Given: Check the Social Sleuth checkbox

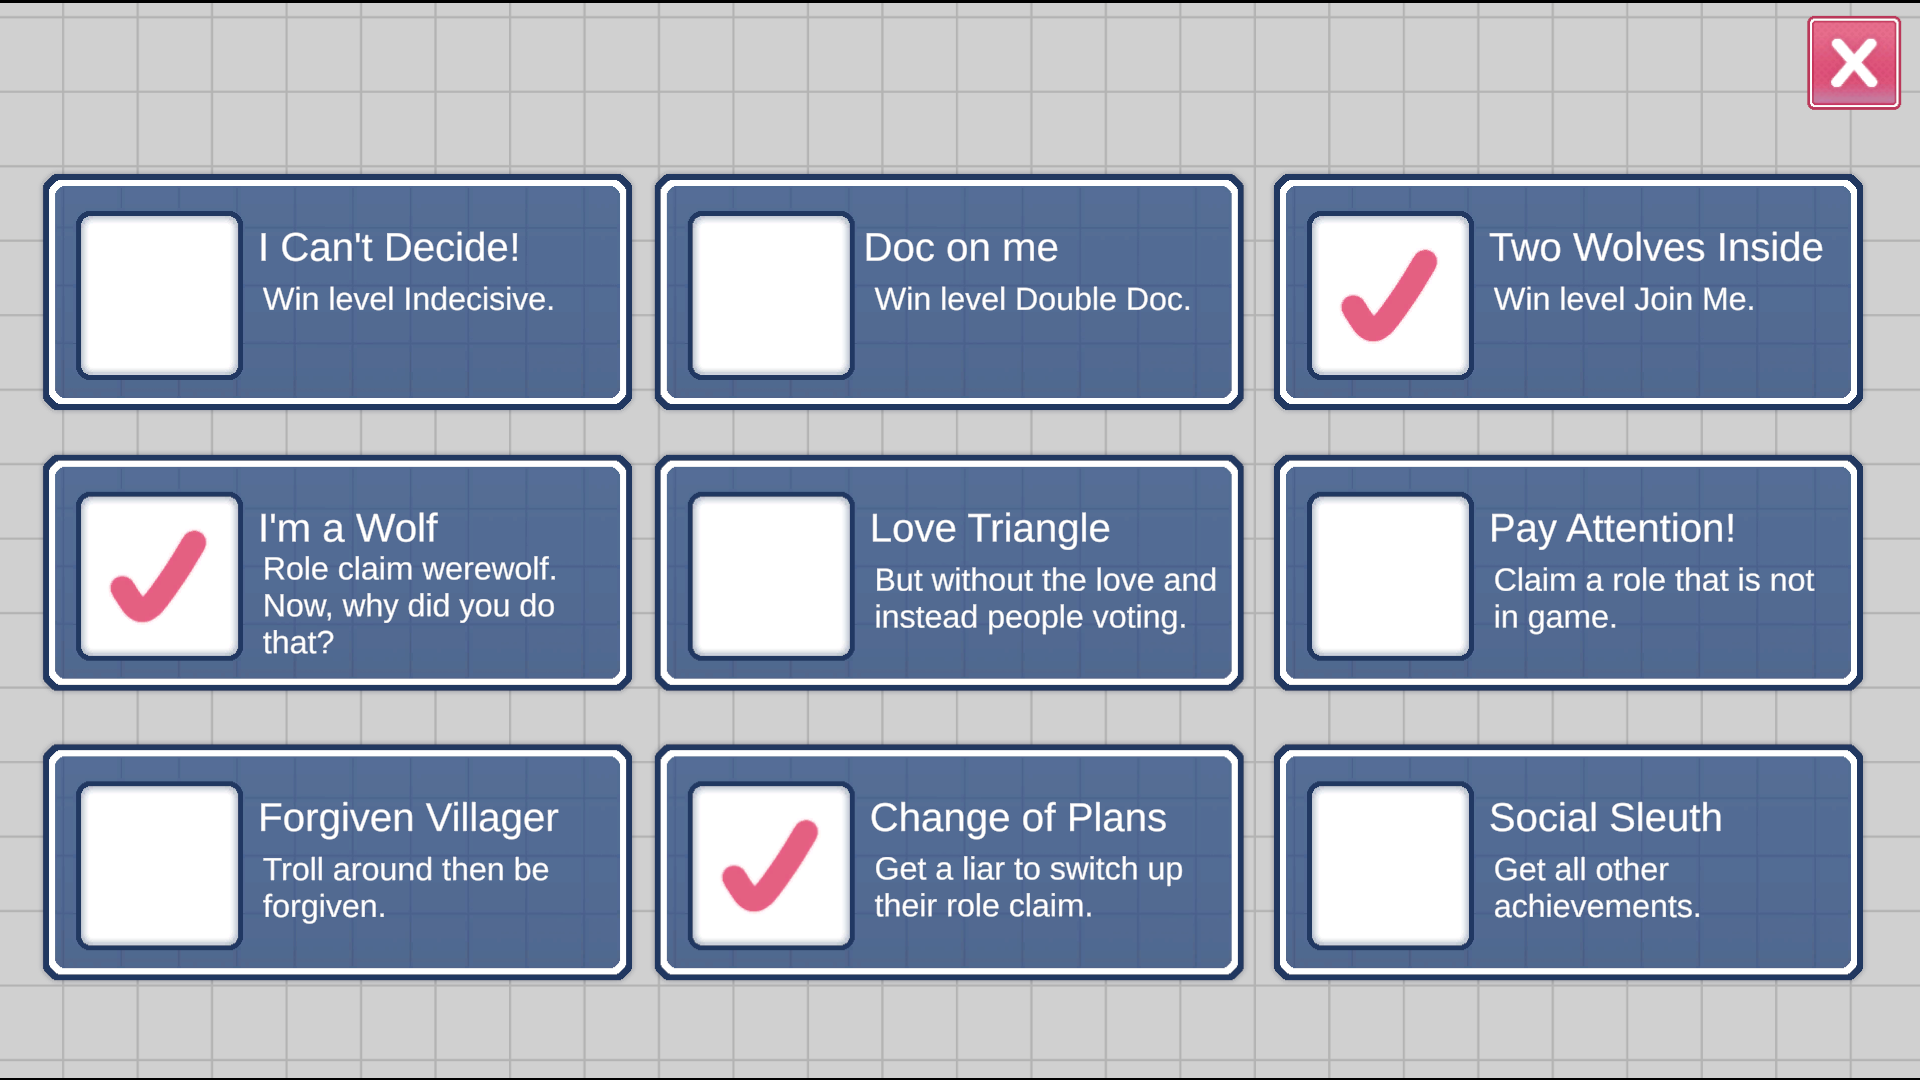Looking at the screenshot, I should click(x=1388, y=863).
